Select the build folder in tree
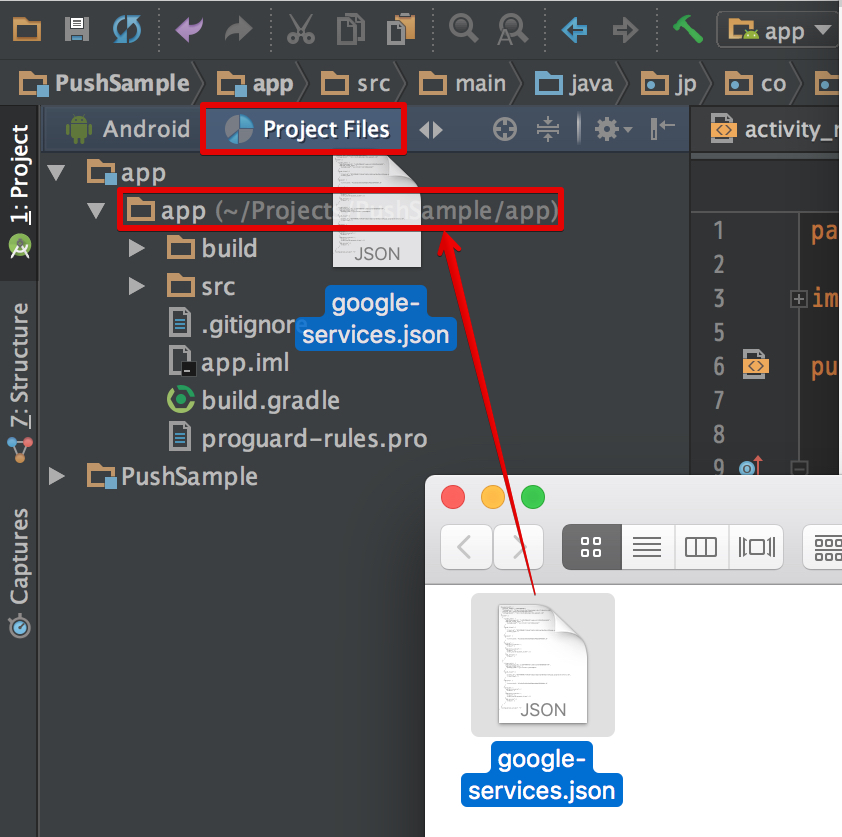The width and height of the screenshot is (842, 837). tap(212, 249)
